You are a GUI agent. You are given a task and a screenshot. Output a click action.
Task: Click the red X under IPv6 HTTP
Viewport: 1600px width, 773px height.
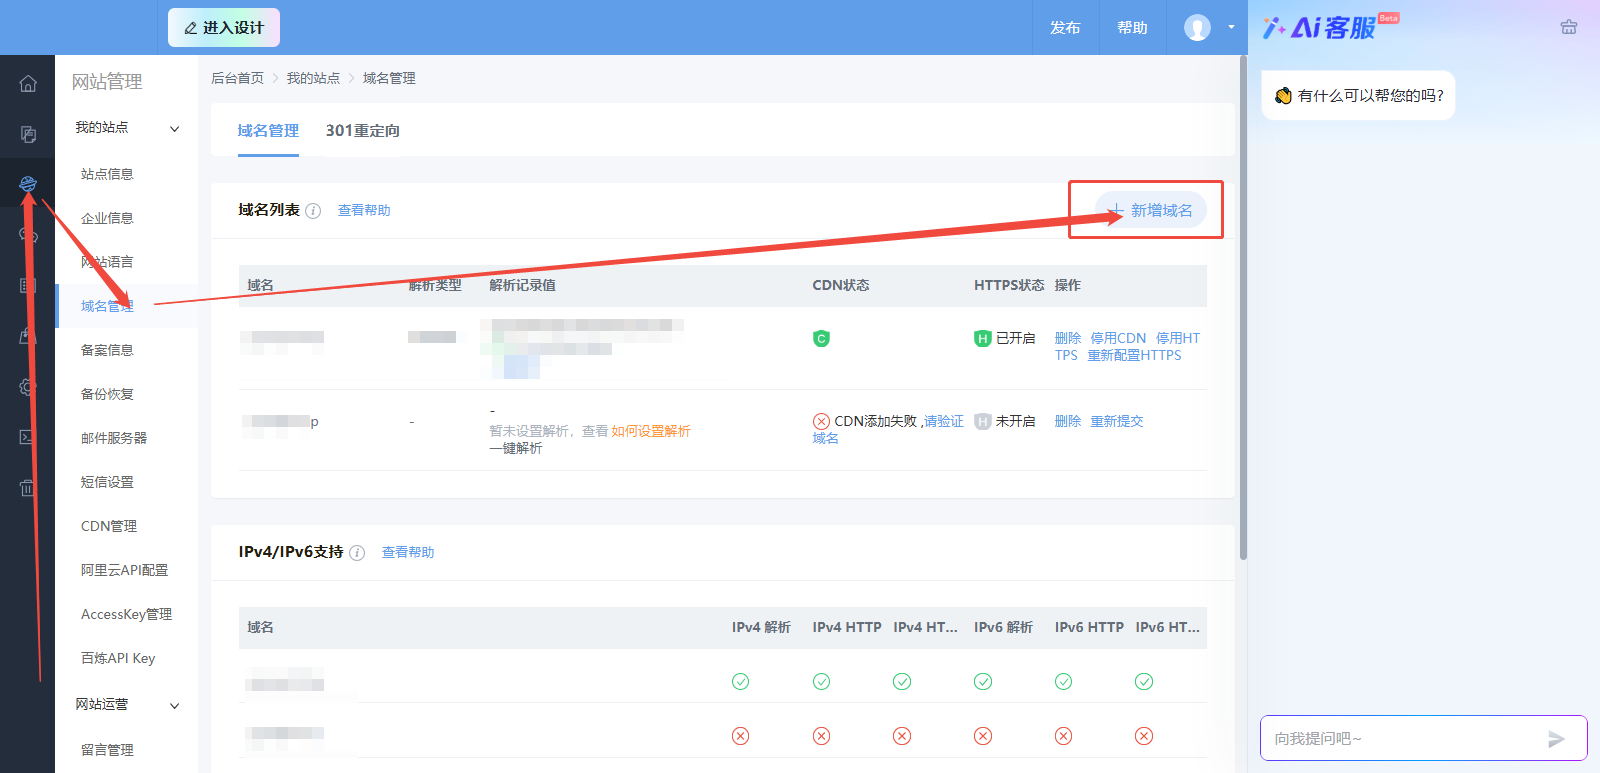[1063, 736]
